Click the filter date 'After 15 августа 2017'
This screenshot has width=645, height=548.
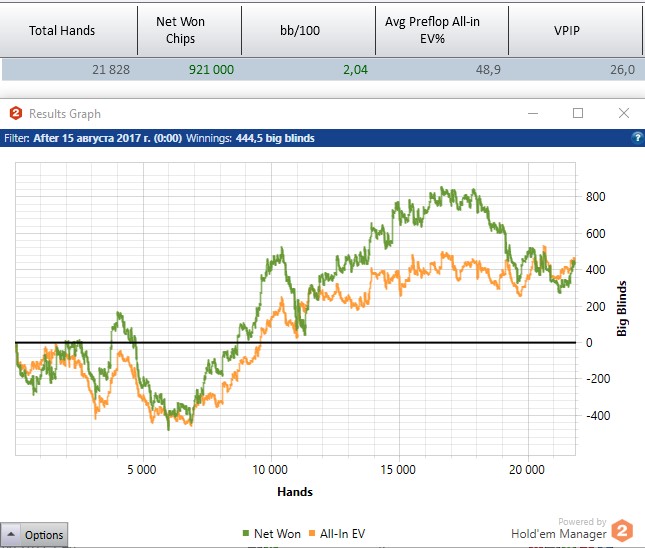107,138
